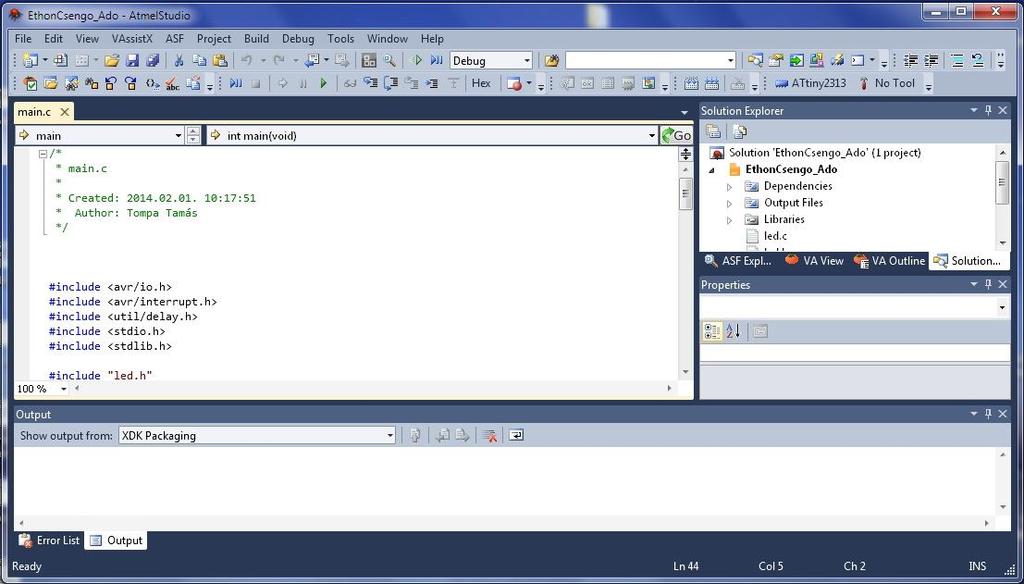The height and width of the screenshot is (584, 1024).
Task: Switch to the ASF Explorer tab
Action: point(738,261)
